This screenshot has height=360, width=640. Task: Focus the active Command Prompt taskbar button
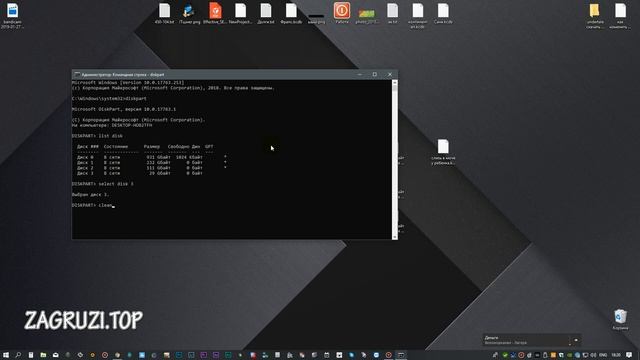pos(401,355)
